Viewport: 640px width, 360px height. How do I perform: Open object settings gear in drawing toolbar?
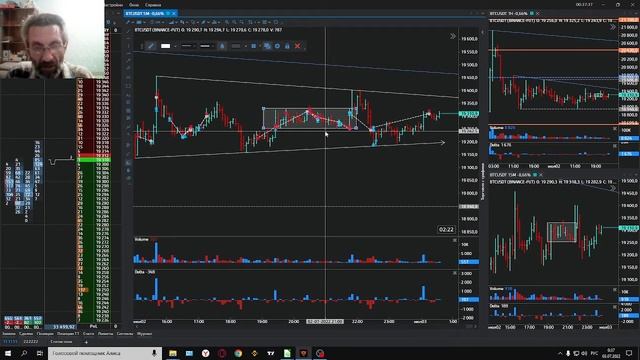[278, 46]
